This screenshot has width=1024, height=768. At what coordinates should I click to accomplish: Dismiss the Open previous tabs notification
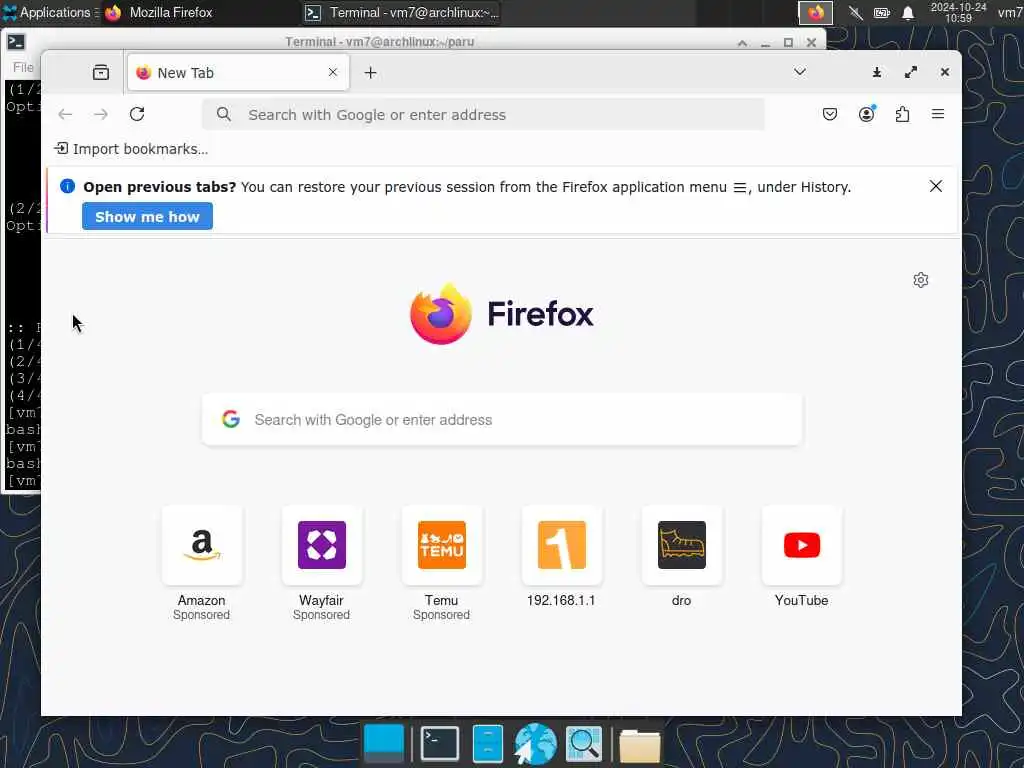935,186
